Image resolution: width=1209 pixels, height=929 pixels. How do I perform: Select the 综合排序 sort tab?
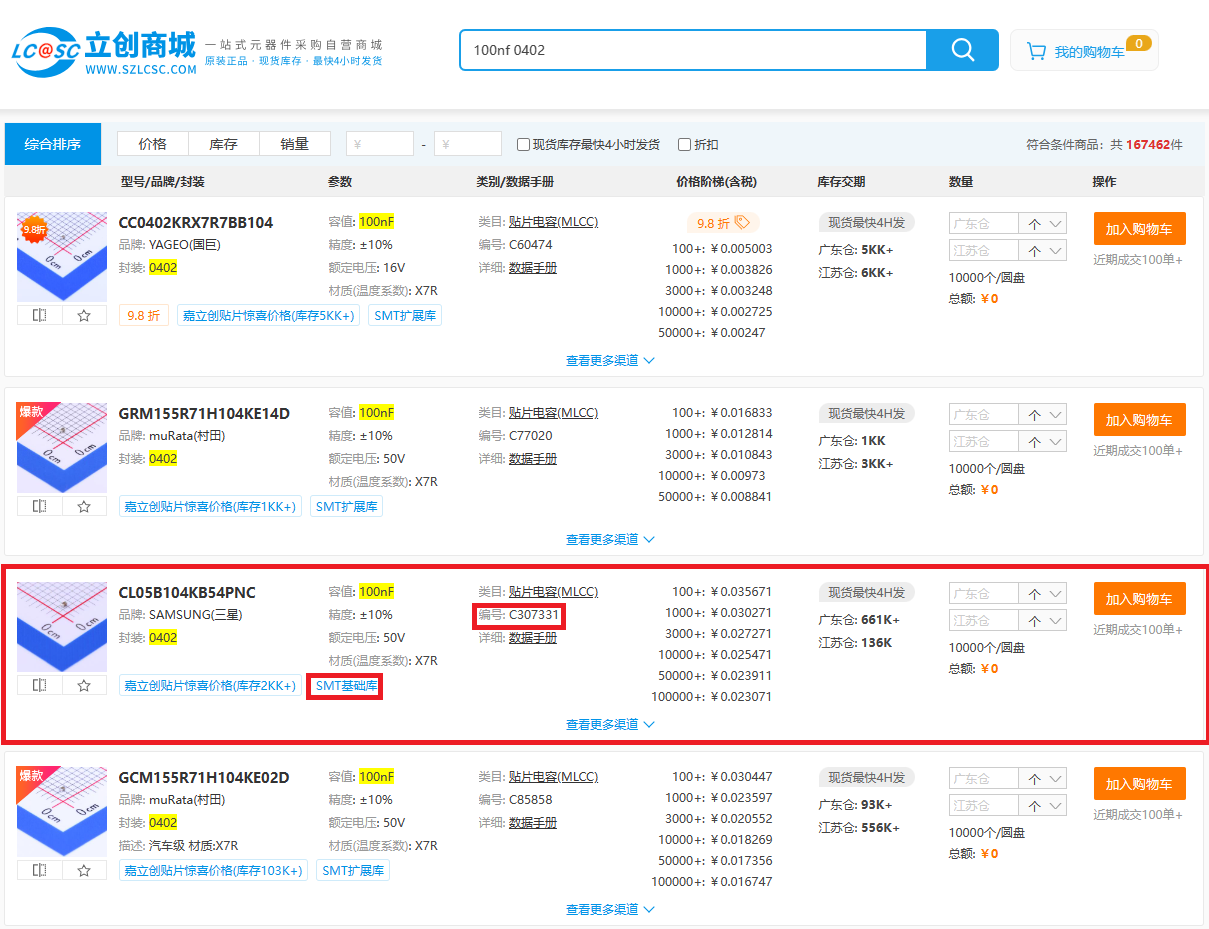coord(53,144)
